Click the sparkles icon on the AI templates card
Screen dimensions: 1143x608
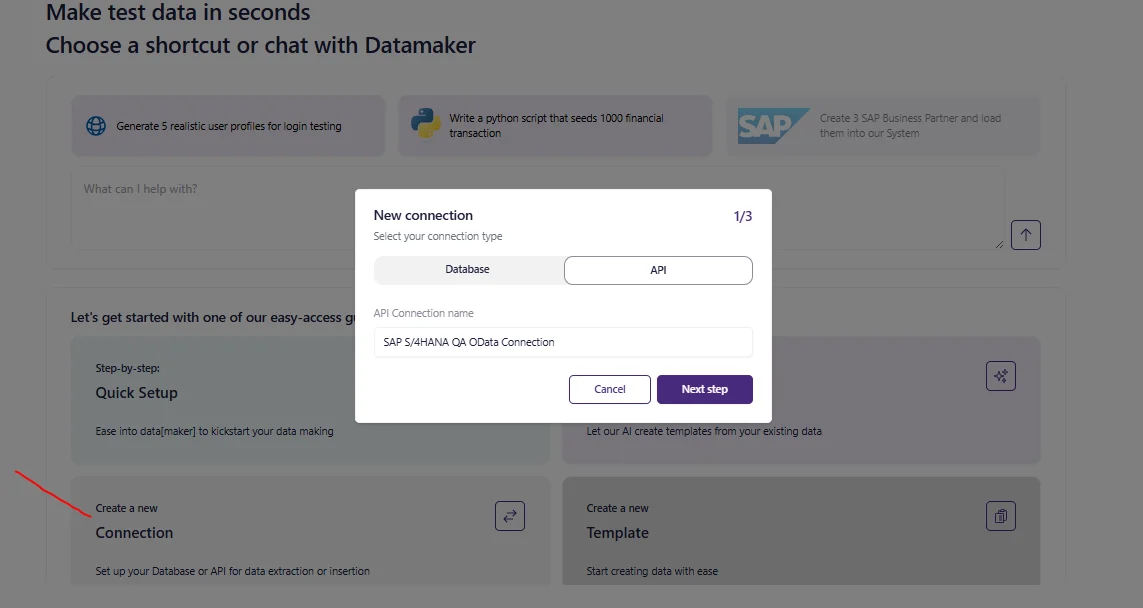pyautogui.click(x=1001, y=376)
